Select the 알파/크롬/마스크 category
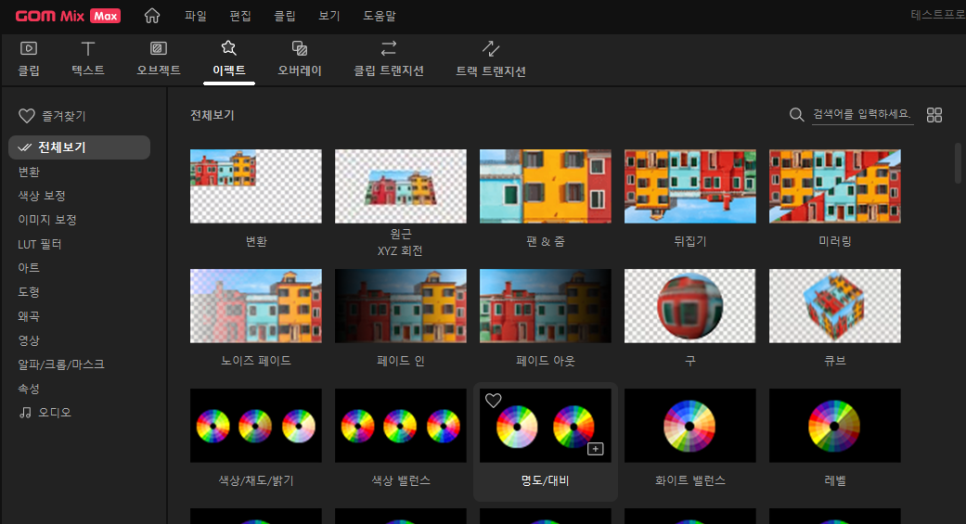 tap(61, 365)
